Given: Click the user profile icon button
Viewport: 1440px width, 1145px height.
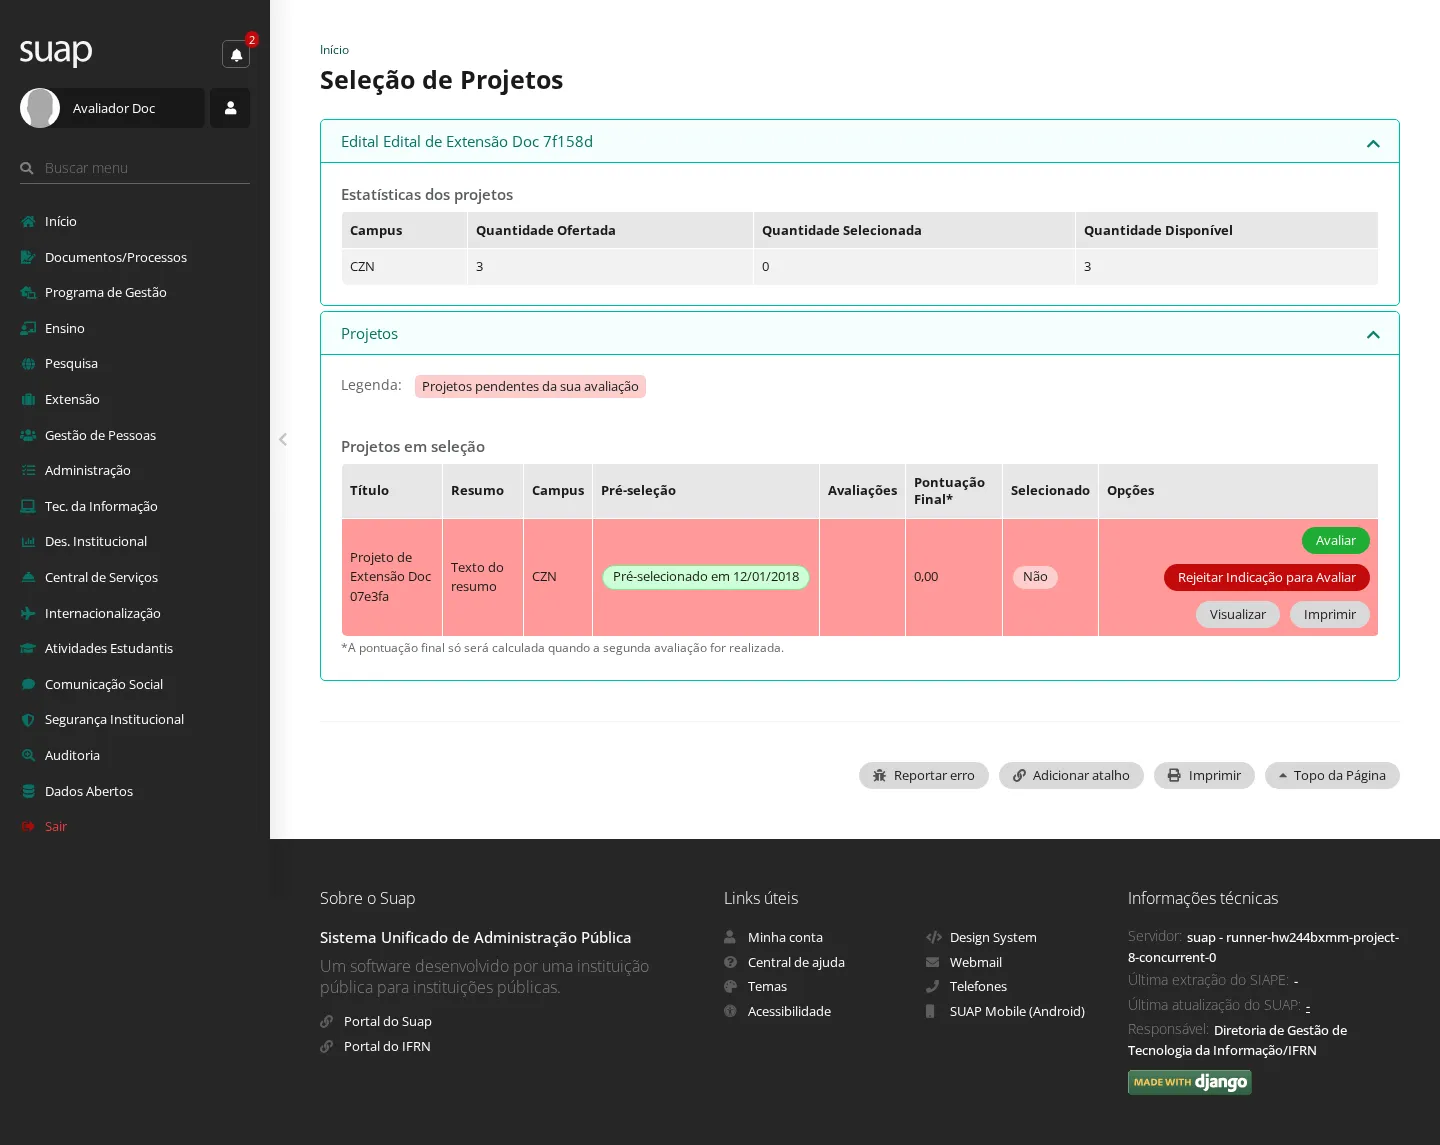Looking at the screenshot, I should [230, 108].
